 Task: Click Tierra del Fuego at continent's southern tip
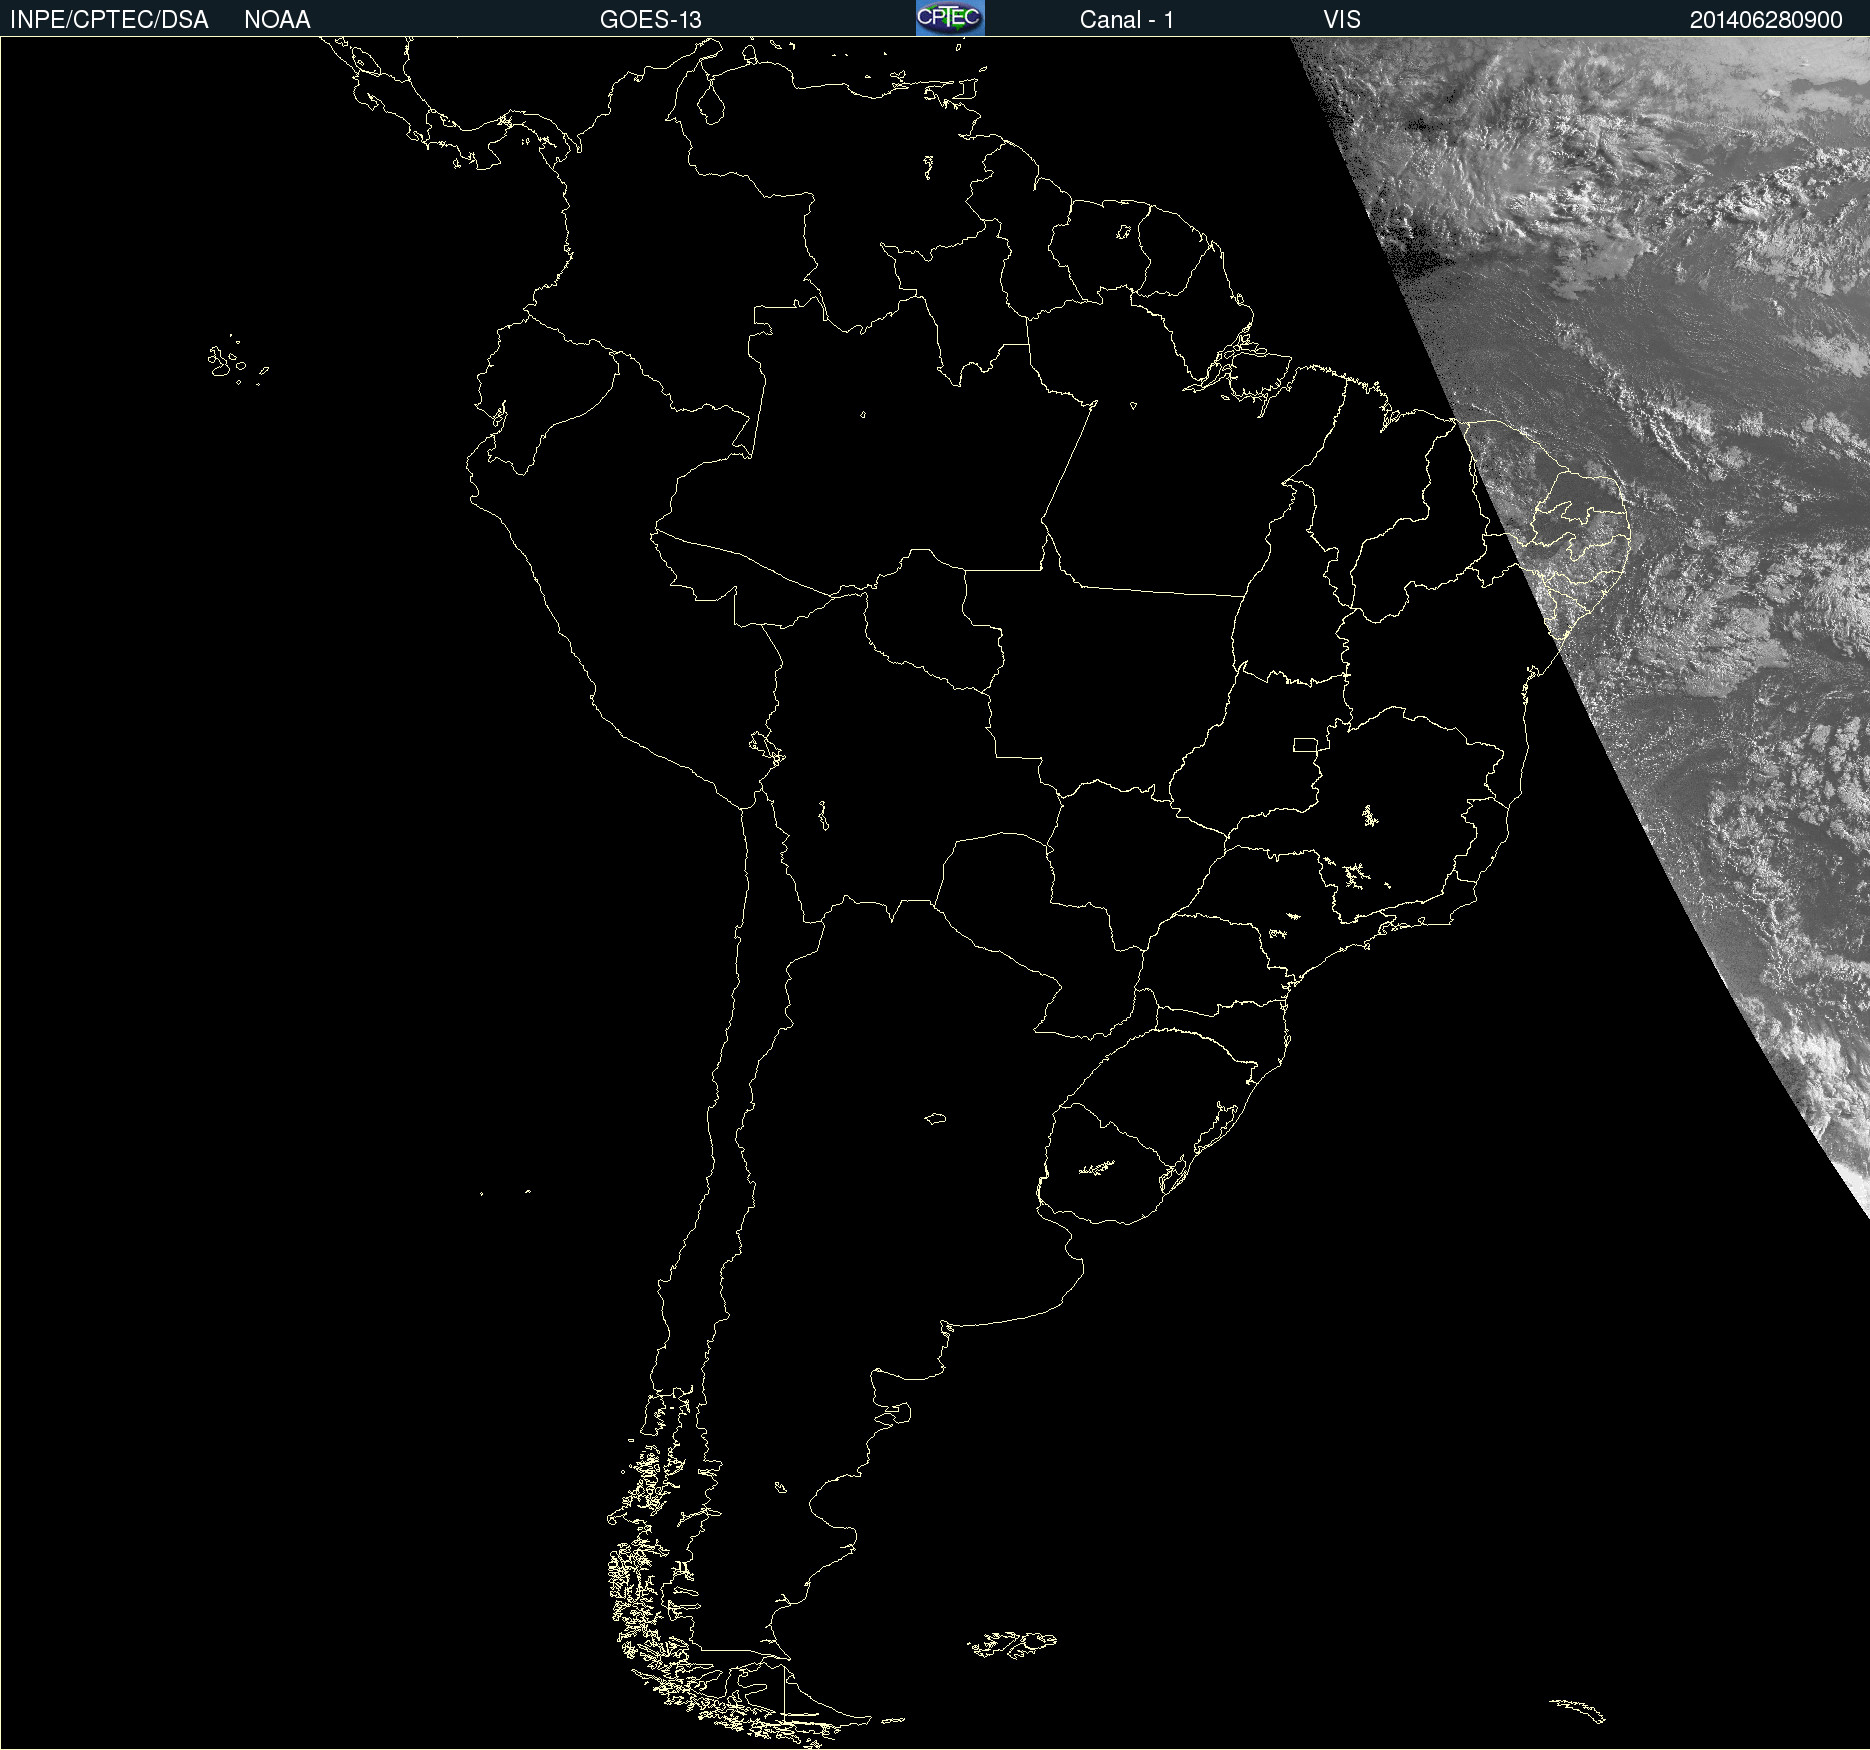(x=800, y=1705)
